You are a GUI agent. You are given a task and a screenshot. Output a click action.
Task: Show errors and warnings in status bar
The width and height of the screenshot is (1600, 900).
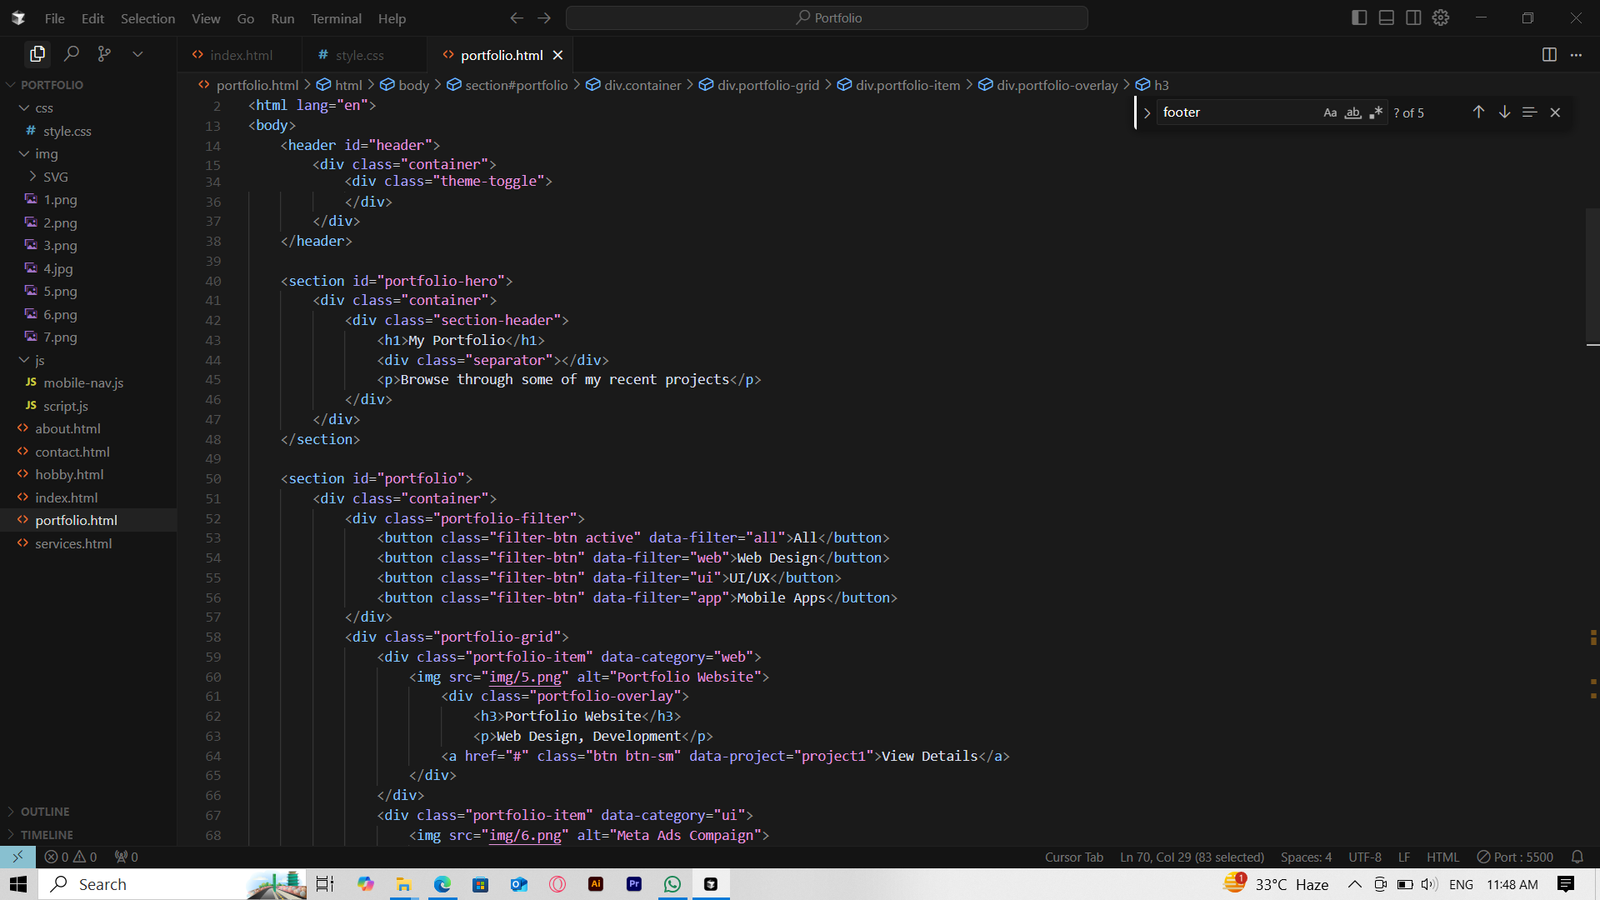70,857
